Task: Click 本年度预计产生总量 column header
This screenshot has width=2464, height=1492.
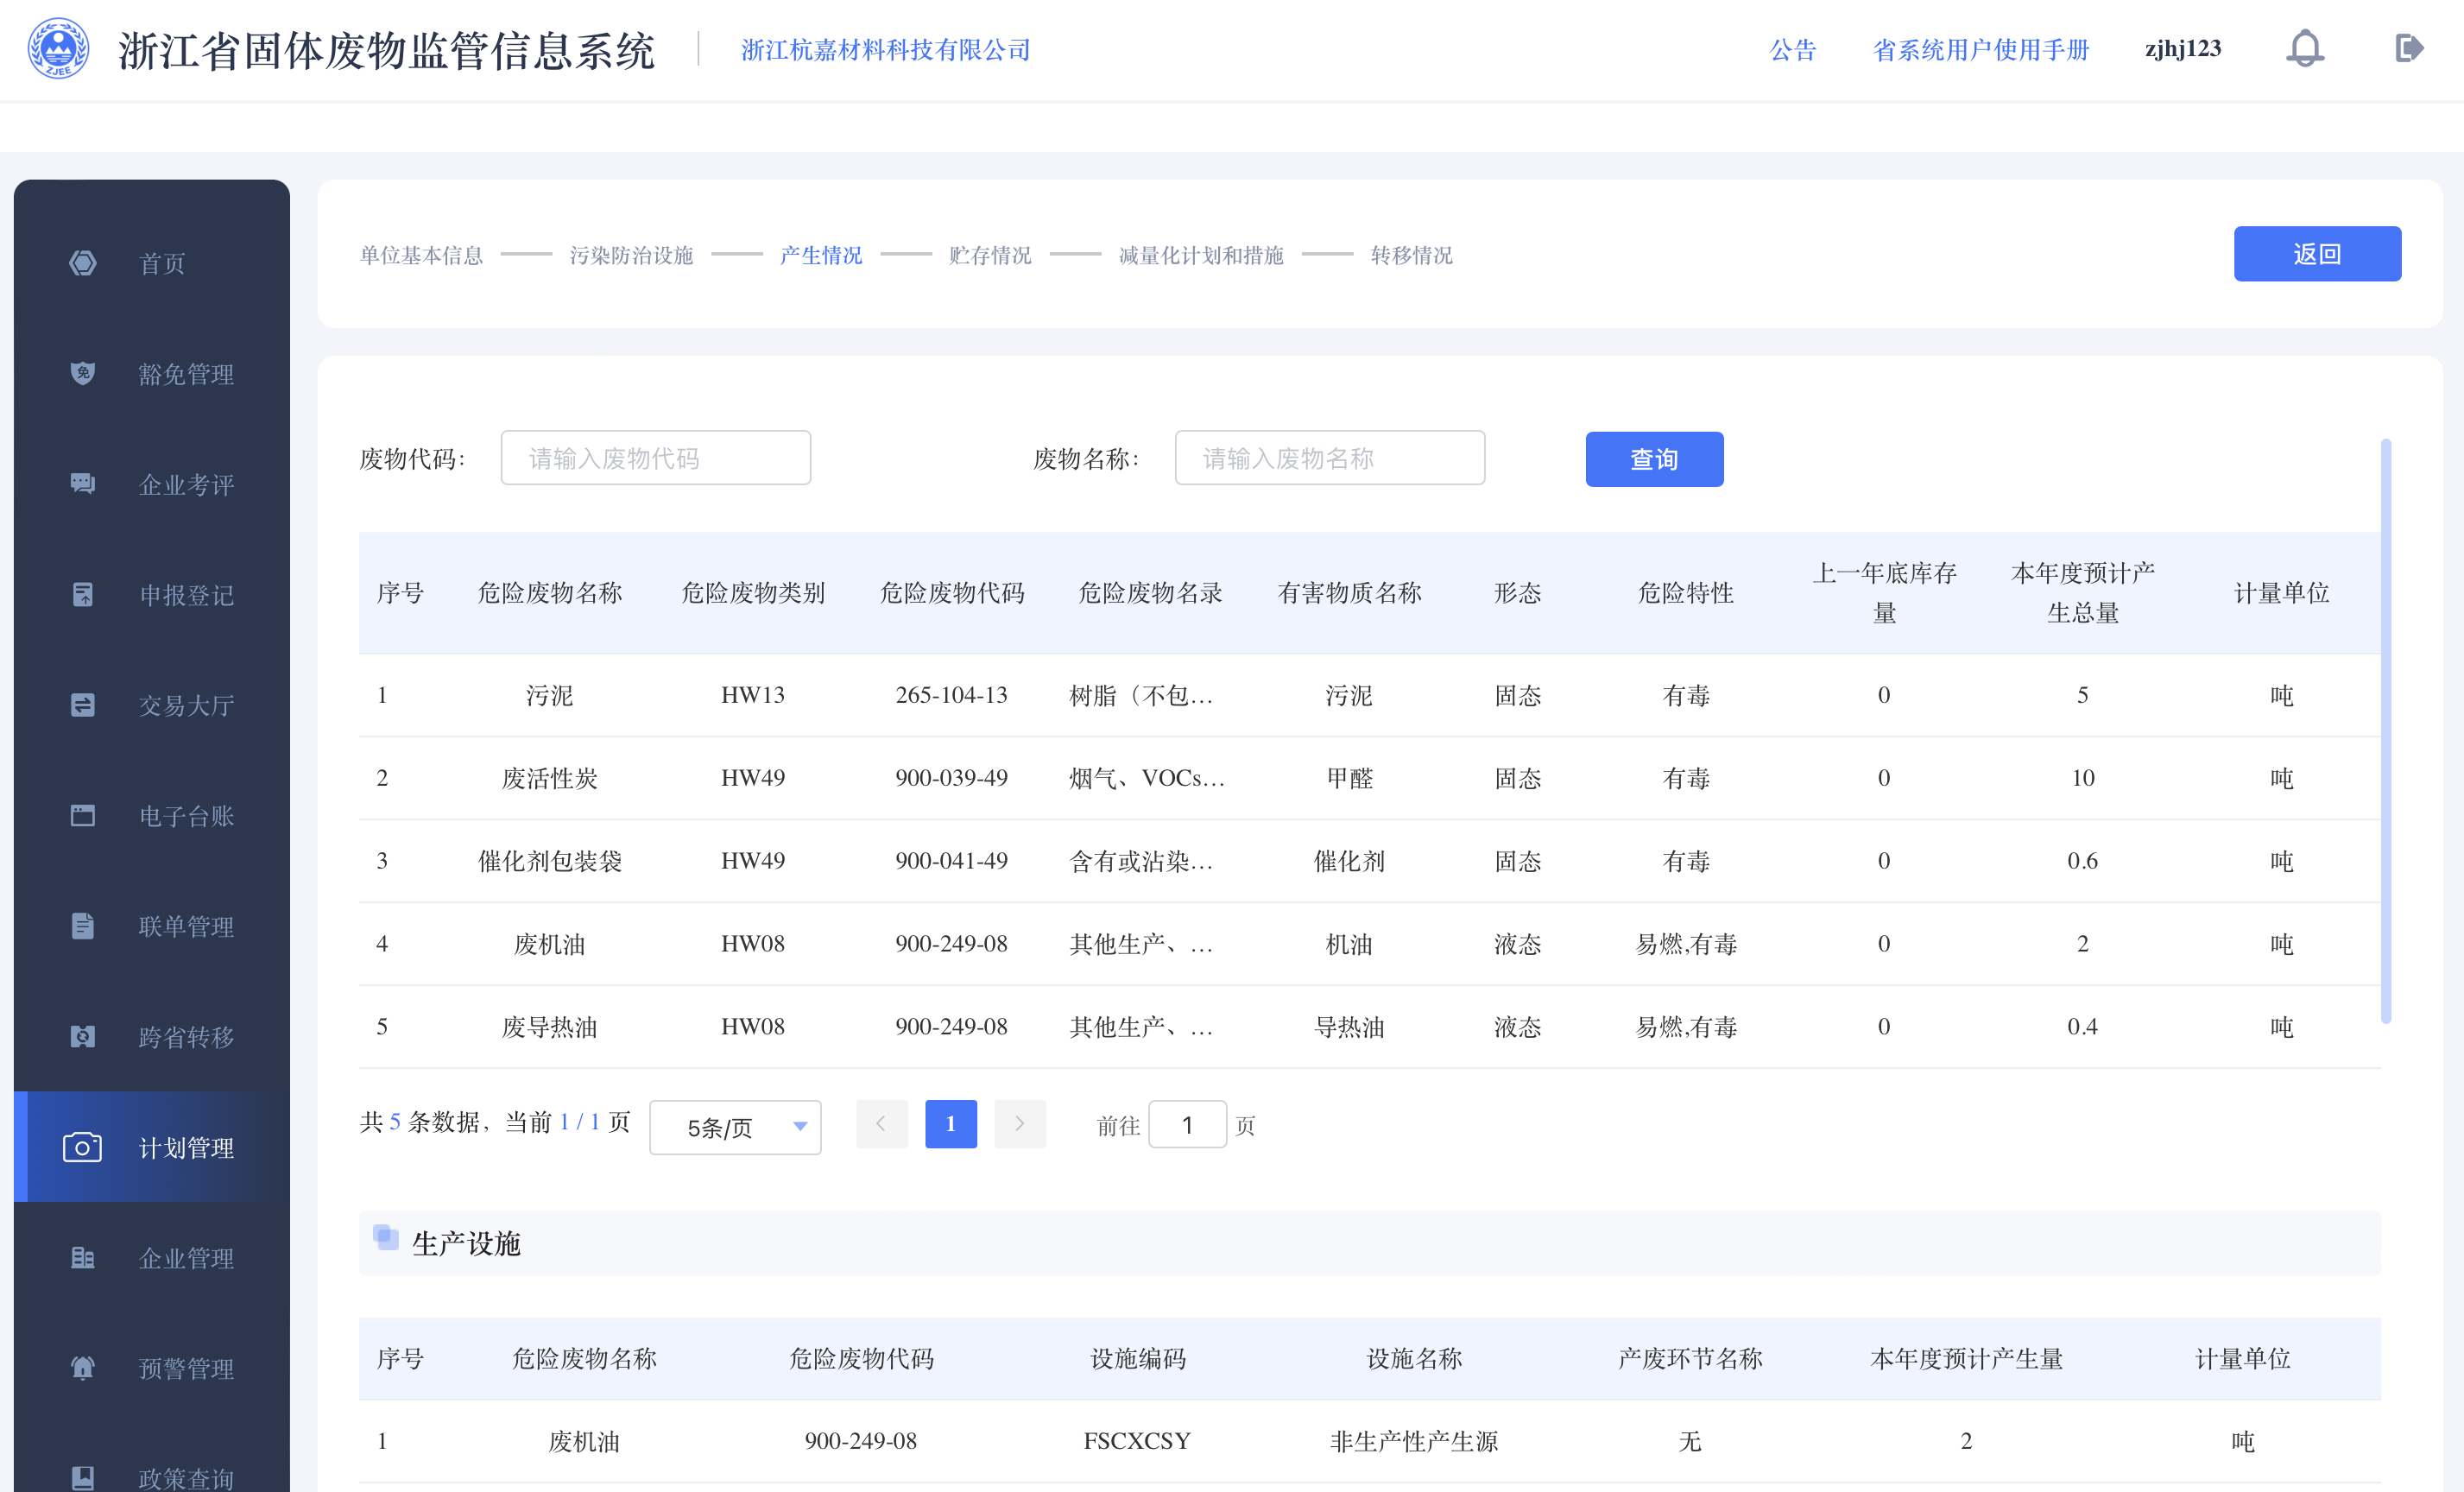Action: click(2083, 593)
